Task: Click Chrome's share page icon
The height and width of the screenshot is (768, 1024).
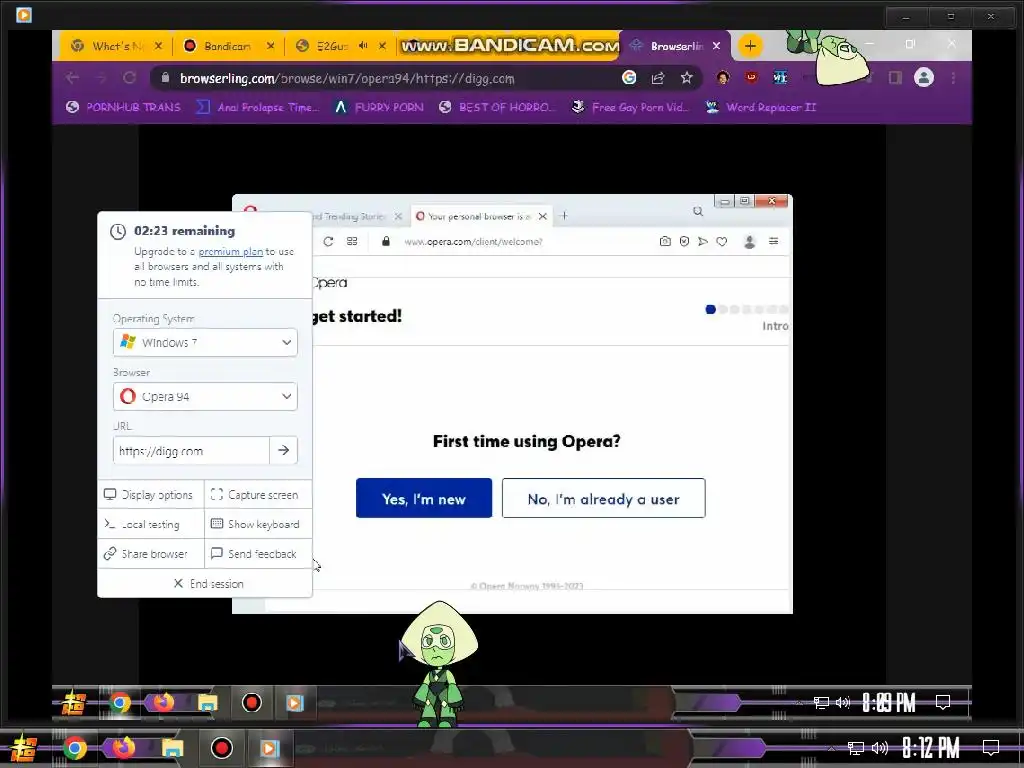Action: coord(658,78)
